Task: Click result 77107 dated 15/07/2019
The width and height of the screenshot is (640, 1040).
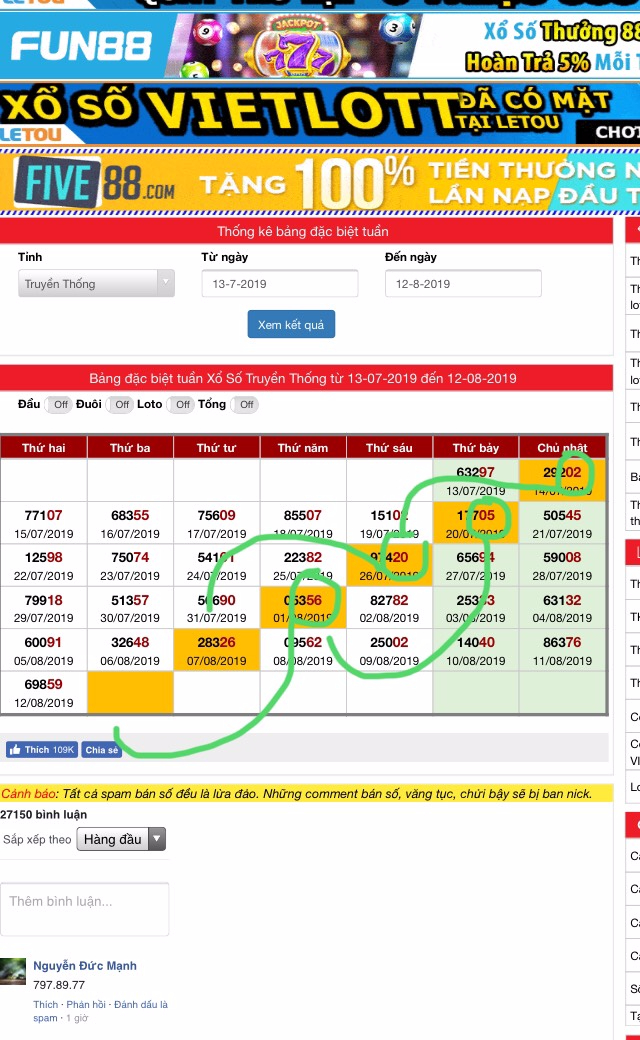Action: 44,515
